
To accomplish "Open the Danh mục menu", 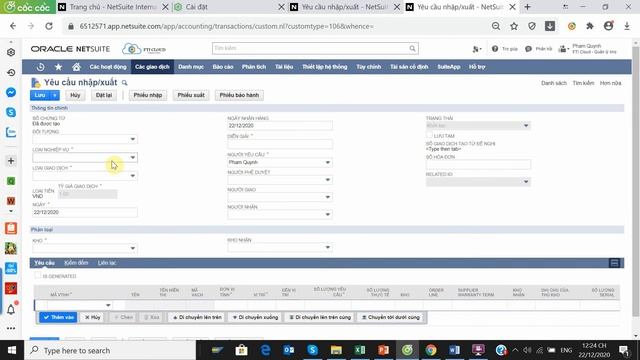I will (x=191, y=67).
